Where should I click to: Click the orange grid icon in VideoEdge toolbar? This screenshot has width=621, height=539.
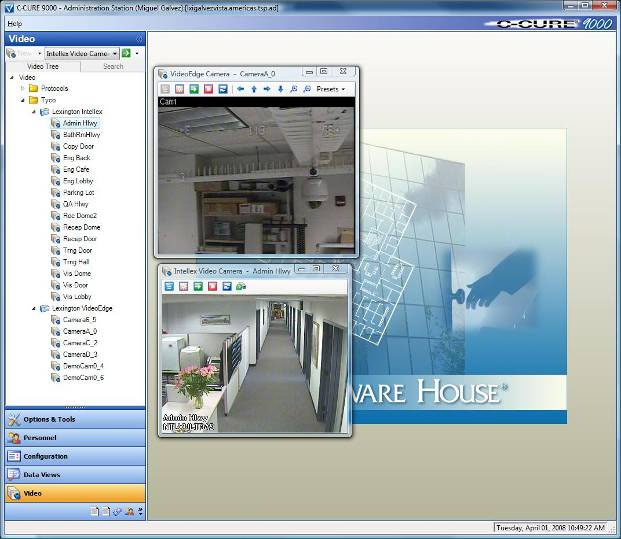click(x=179, y=89)
